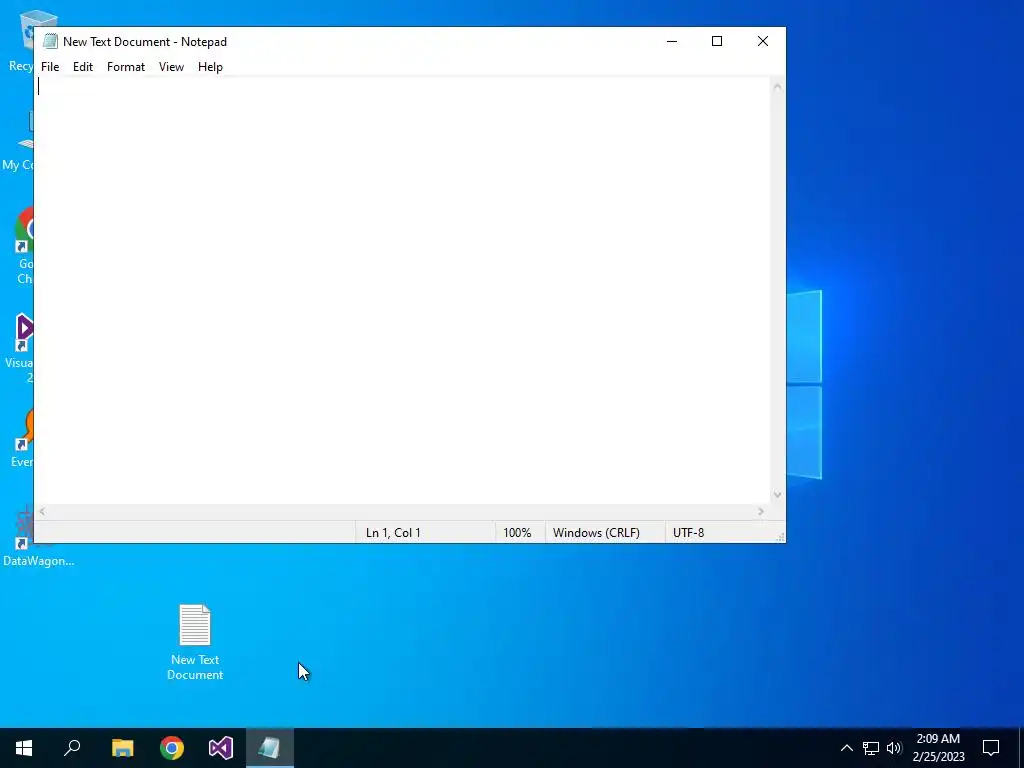1024x768 pixels.
Task: Select the New Text Document desktop file
Action: [x=195, y=642]
